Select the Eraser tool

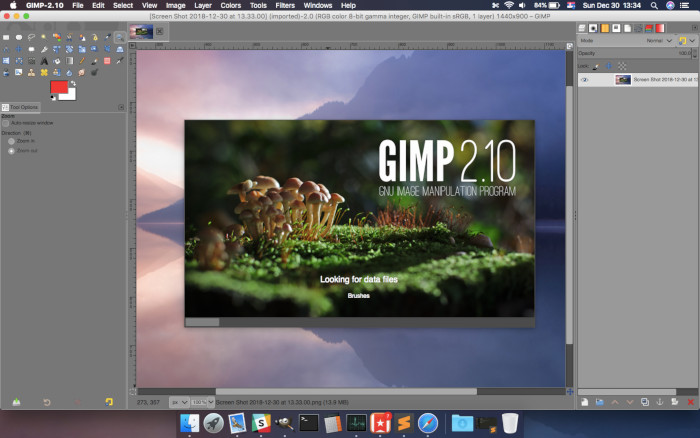107,61
